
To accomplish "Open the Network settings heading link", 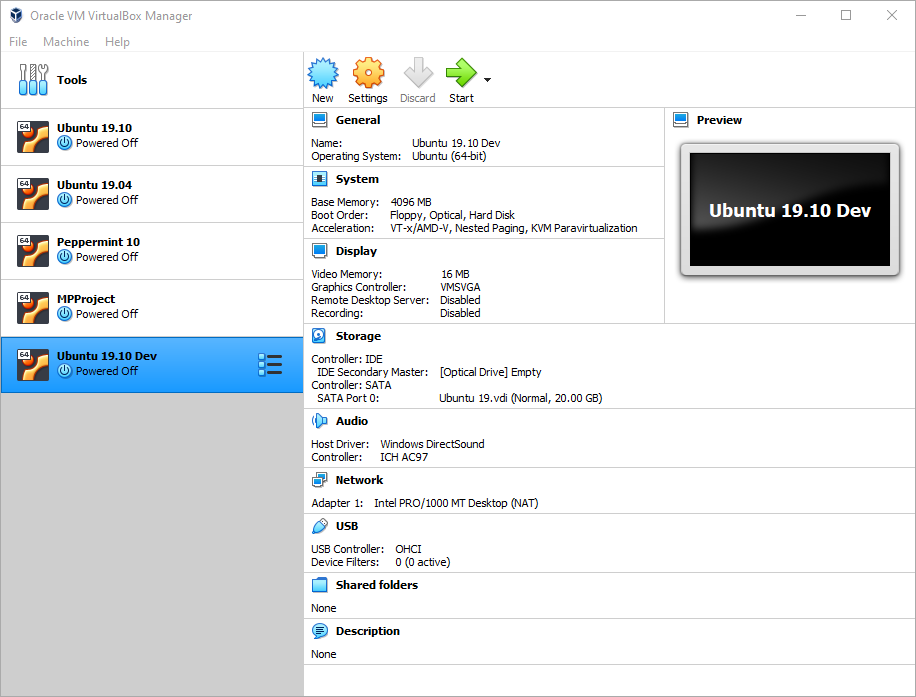I will (x=359, y=480).
